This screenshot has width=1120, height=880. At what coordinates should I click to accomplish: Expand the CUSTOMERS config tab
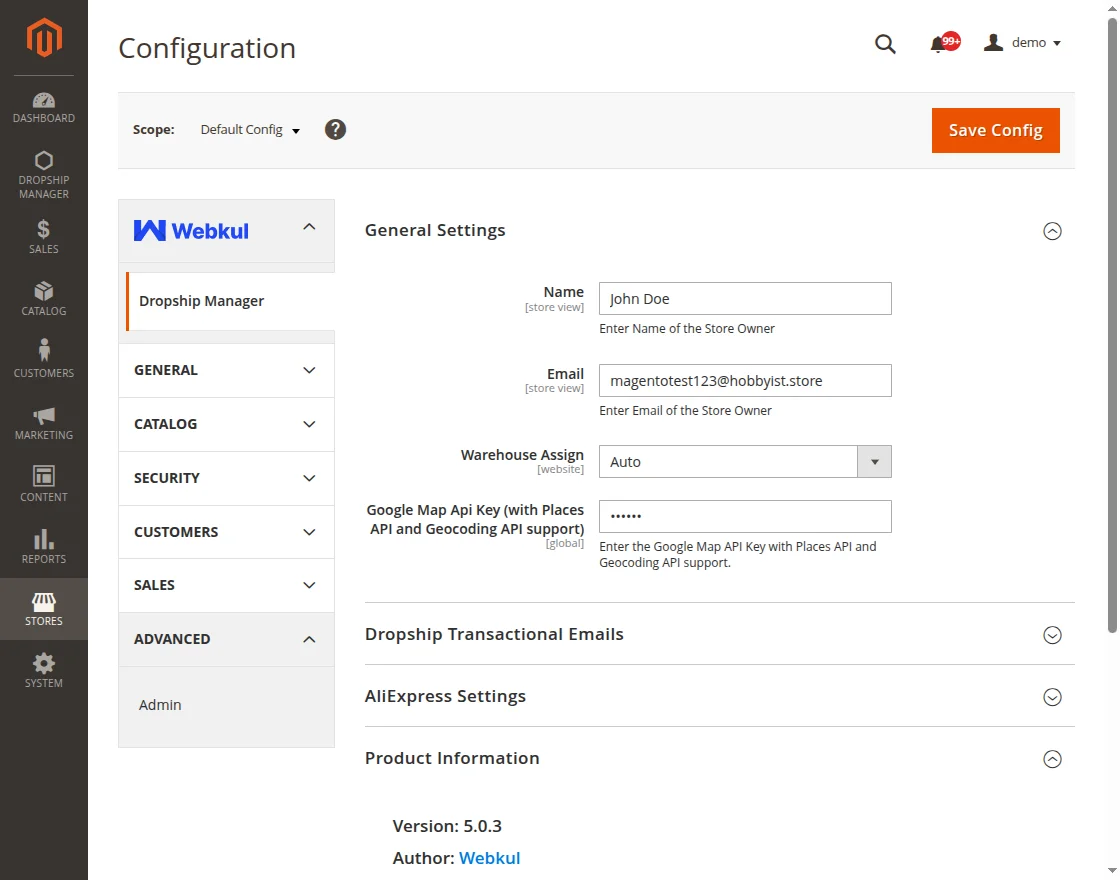226,532
